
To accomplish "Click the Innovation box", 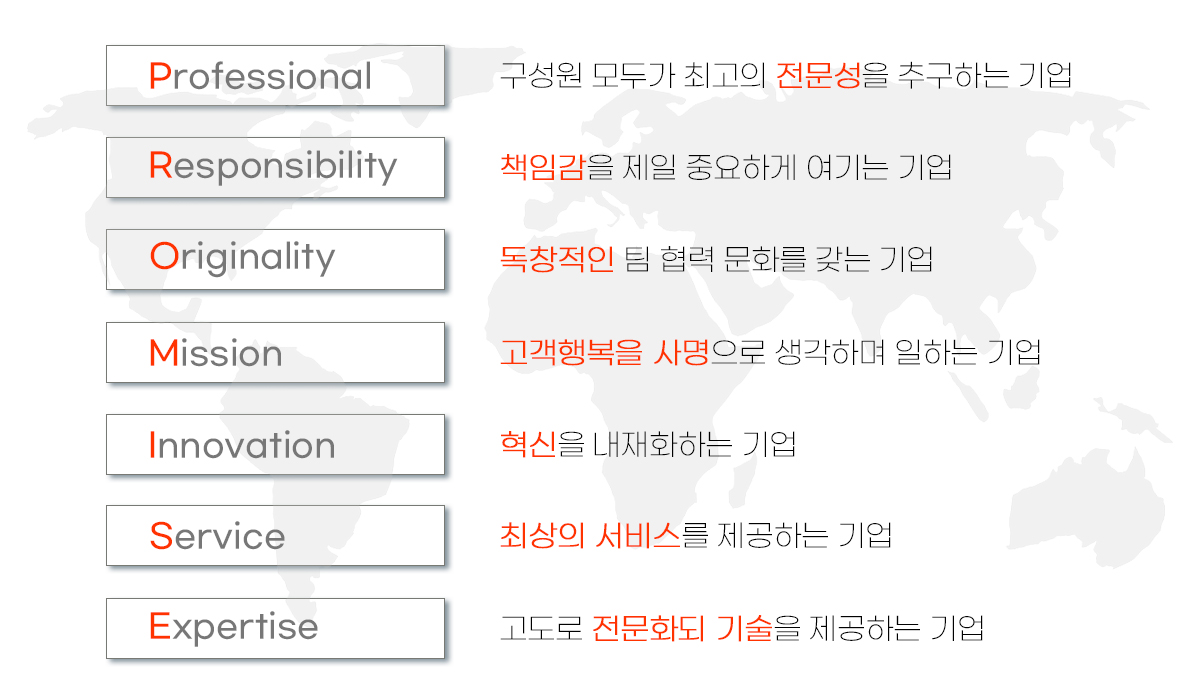I will tap(275, 444).
